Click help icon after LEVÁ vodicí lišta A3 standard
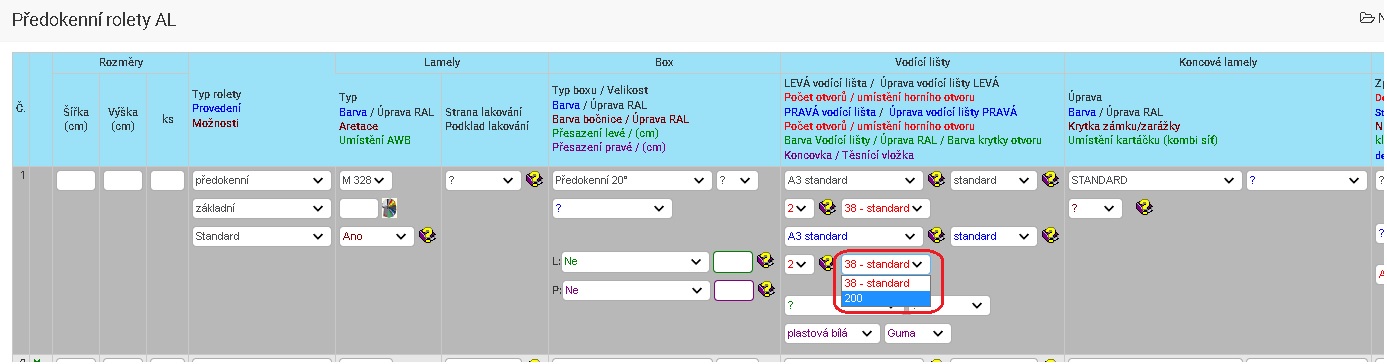Screen dimensions: 1387x364 [936, 181]
